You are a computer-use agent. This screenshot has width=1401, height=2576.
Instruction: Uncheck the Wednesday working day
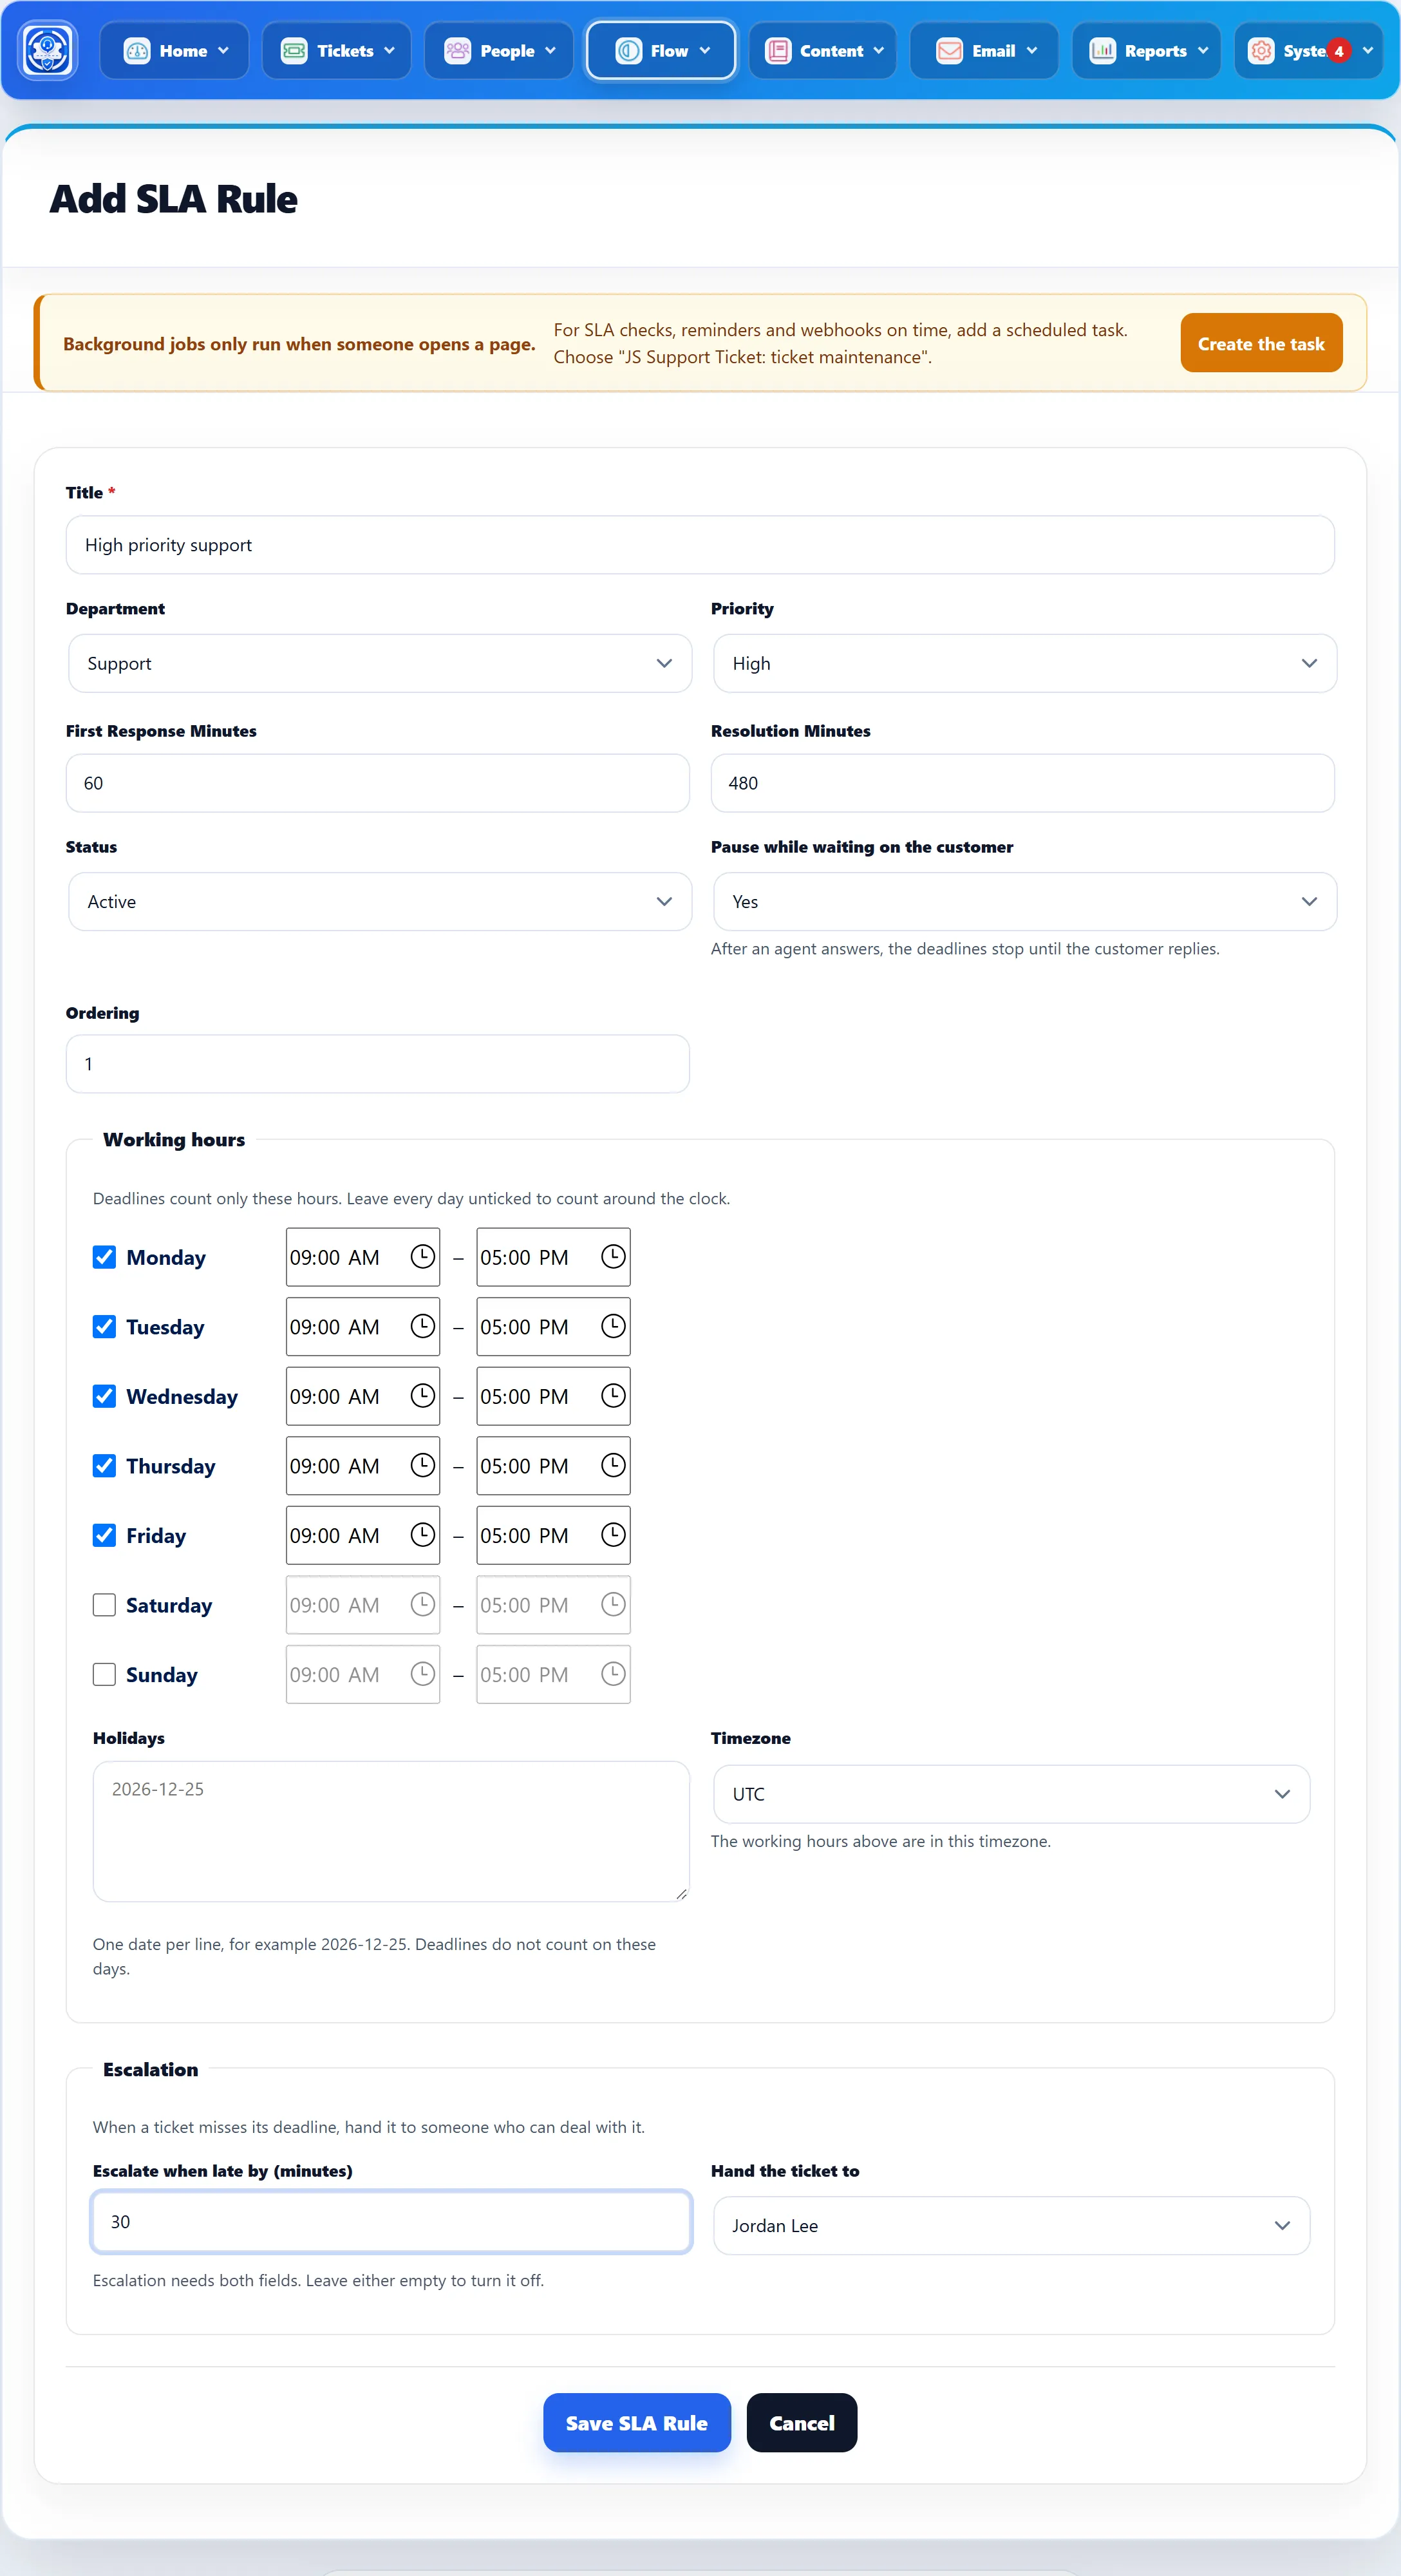point(104,1396)
